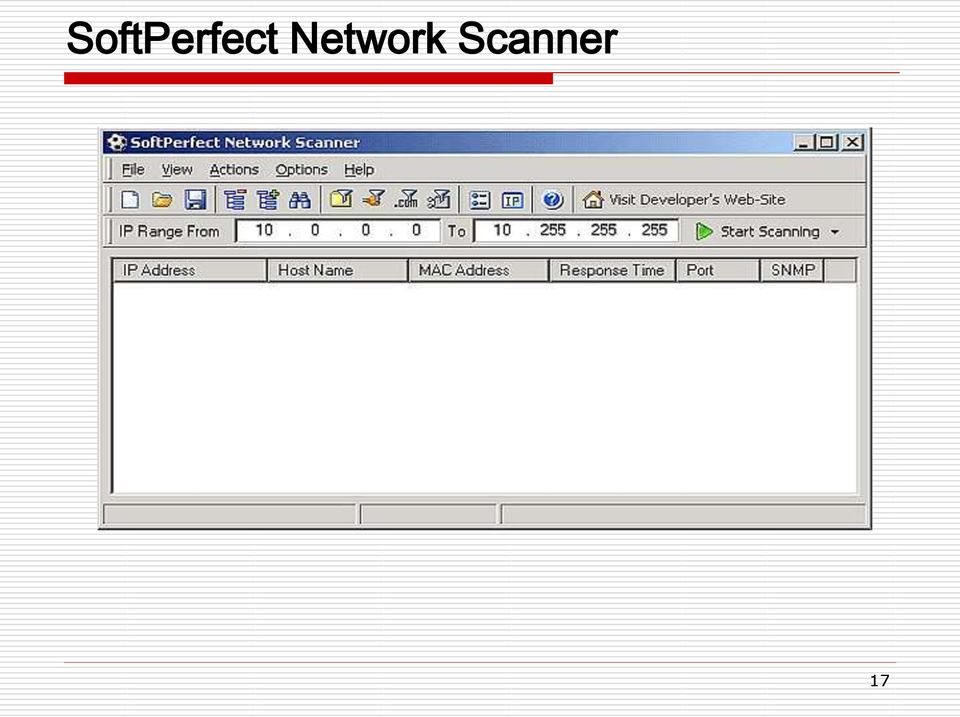
Task: Maximize the SoftPerfect Network Scanner window
Action: pos(827,143)
